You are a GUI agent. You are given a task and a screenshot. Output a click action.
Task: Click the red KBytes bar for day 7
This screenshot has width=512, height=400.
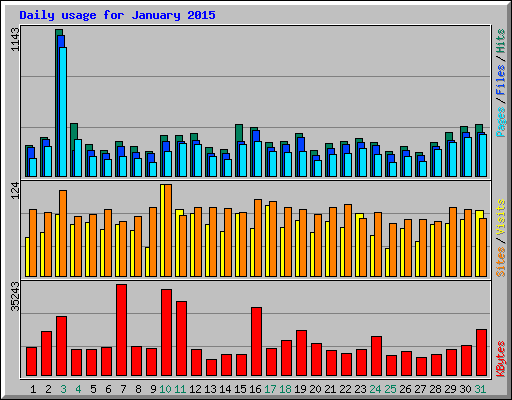tap(122, 330)
